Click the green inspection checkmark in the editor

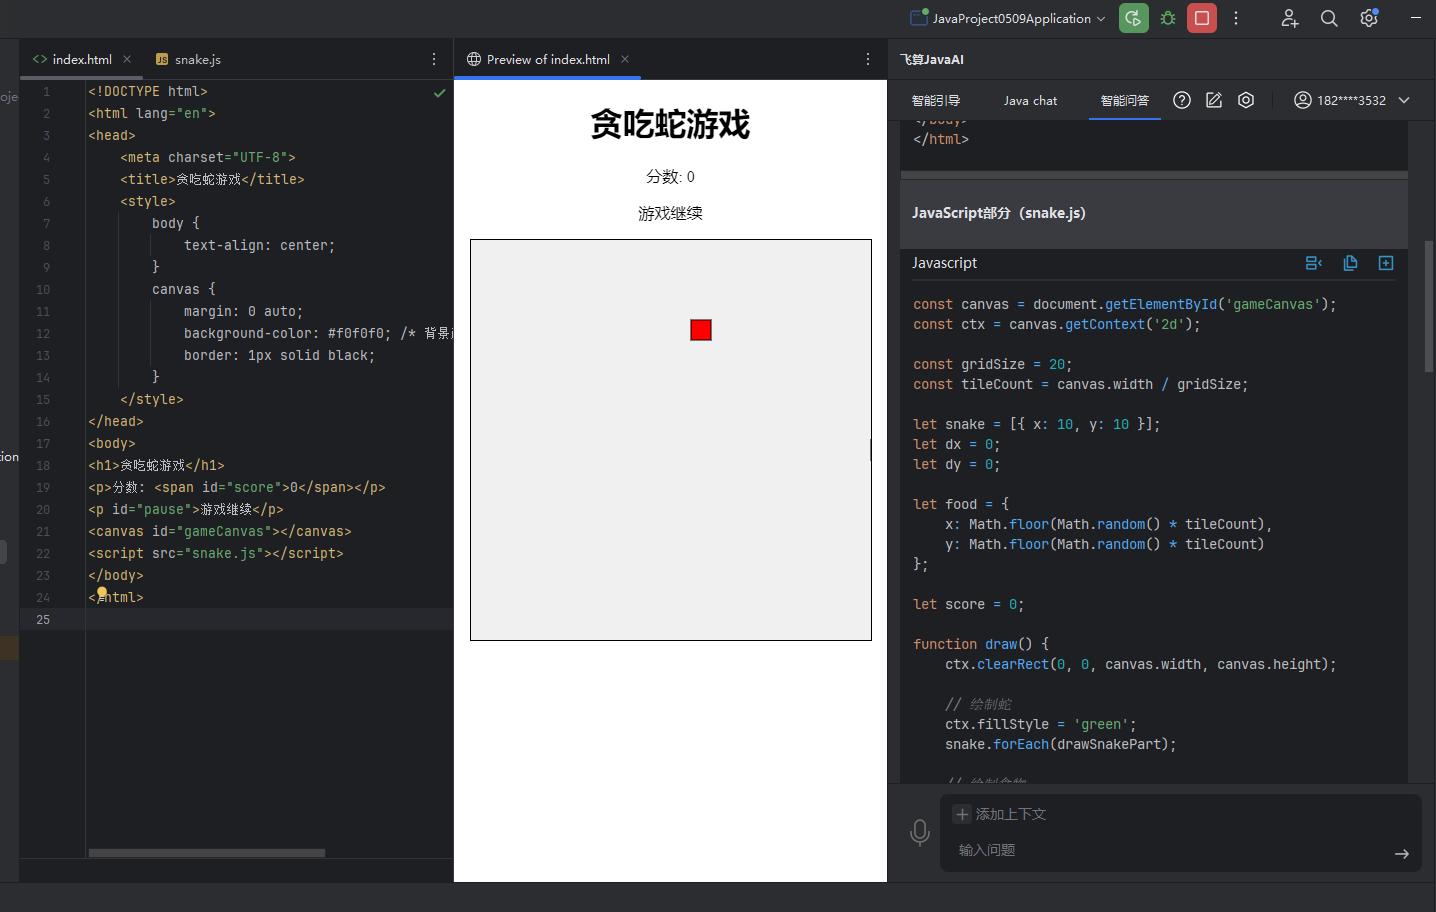(x=439, y=92)
